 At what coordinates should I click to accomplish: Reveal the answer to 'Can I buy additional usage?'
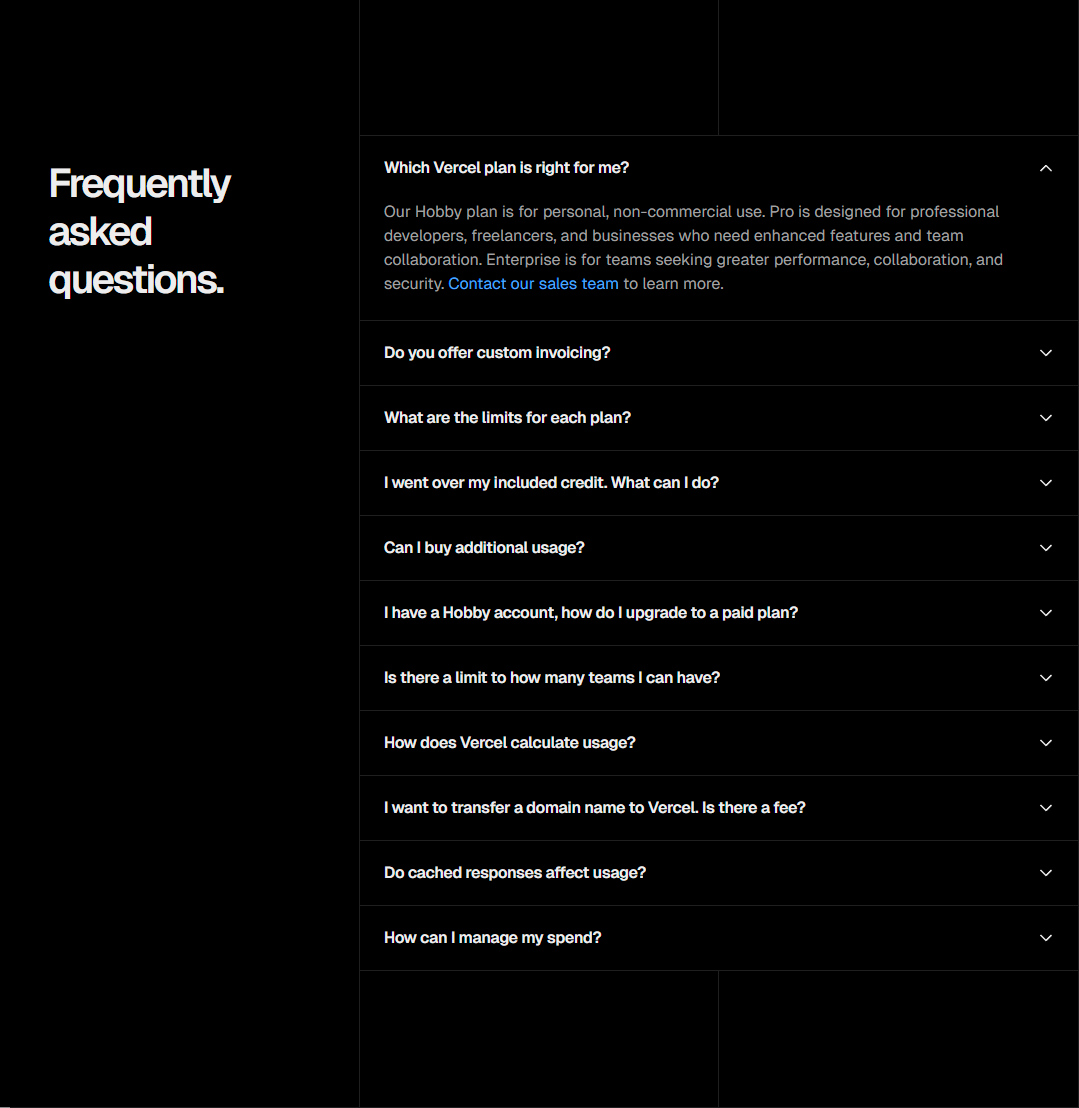coord(484,548)
